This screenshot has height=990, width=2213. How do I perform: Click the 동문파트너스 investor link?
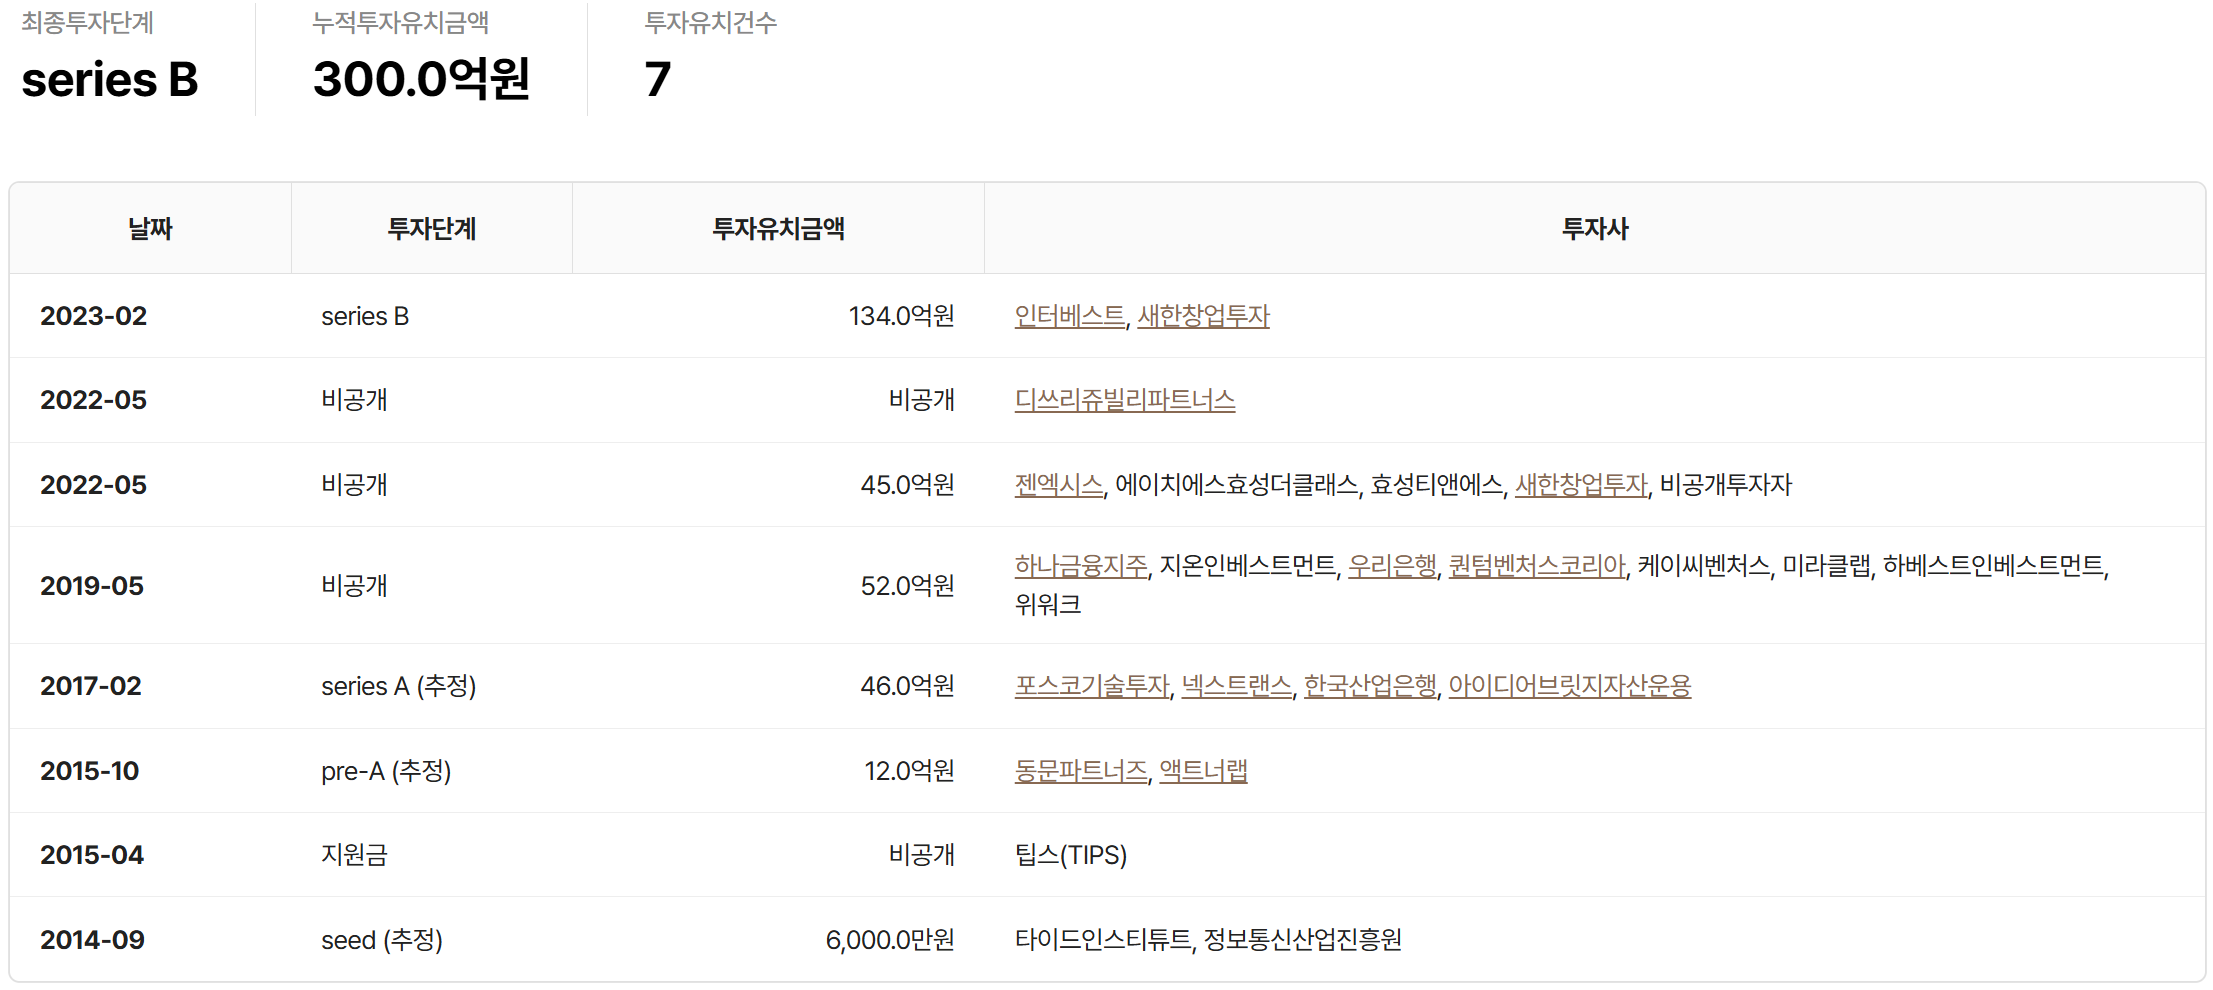pyautogui.click(x=1080, y=771)
